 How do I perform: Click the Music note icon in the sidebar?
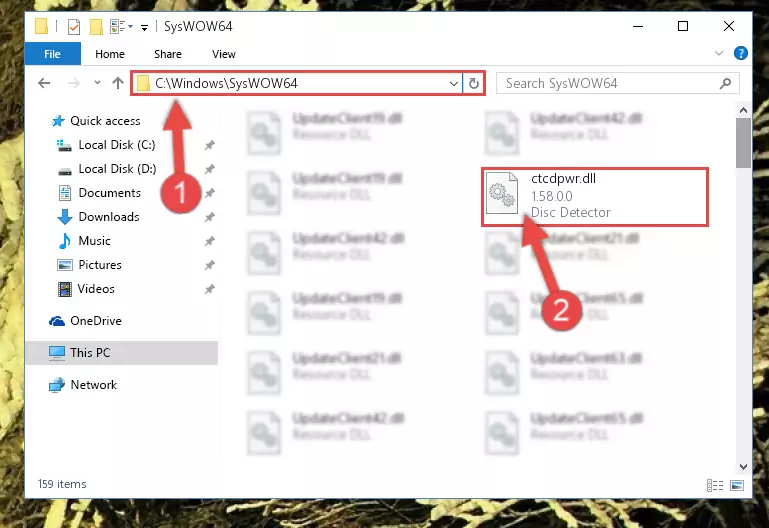[x=65, y=241]
